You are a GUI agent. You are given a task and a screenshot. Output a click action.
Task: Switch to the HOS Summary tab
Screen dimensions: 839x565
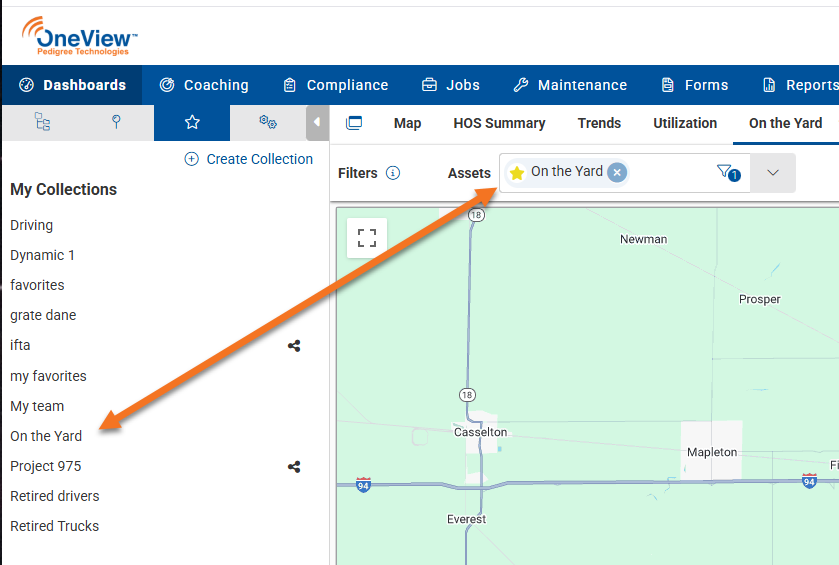click(x=499, y=123)
